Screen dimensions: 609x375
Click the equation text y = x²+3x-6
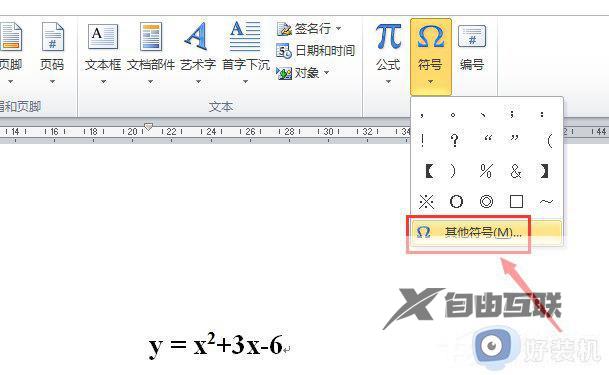[216, 345]
